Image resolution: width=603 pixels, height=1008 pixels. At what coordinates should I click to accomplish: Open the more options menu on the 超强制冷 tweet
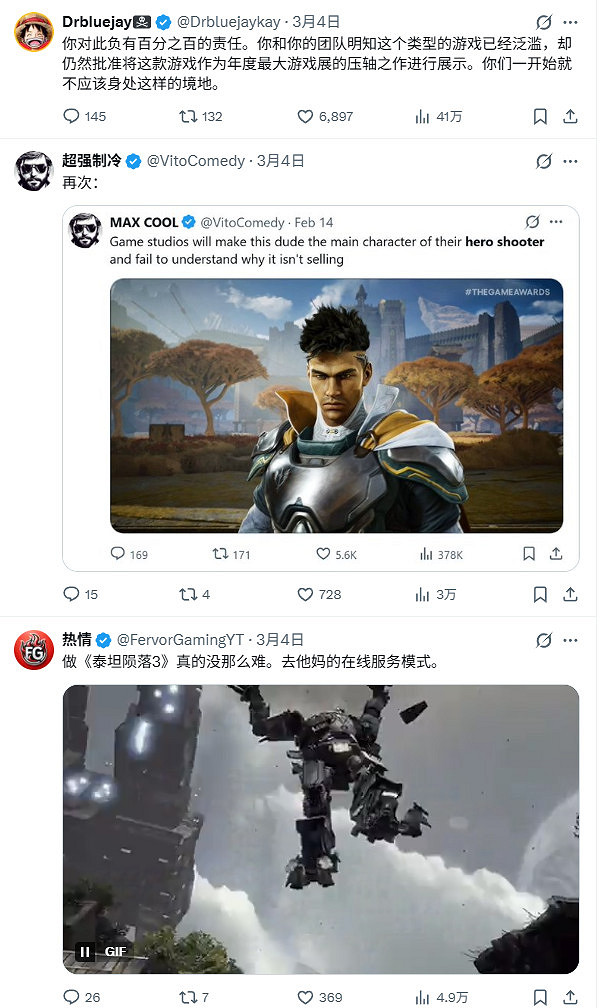[x=570, y=161]
